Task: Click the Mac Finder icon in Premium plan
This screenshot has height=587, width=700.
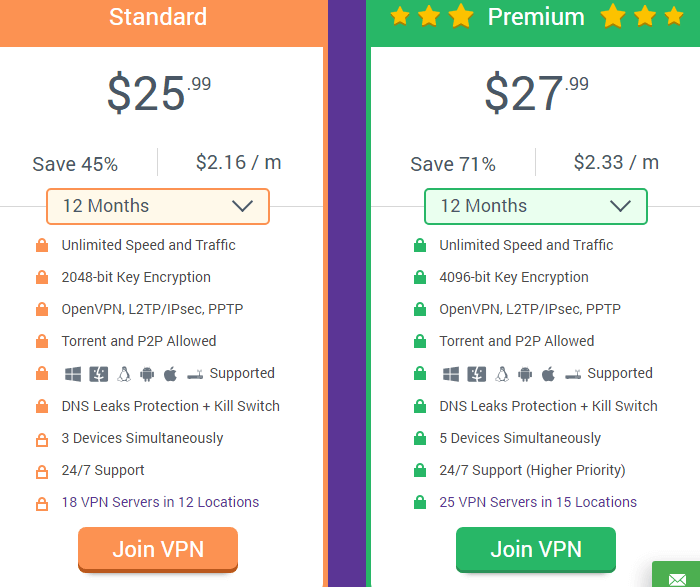Action: 476,374
